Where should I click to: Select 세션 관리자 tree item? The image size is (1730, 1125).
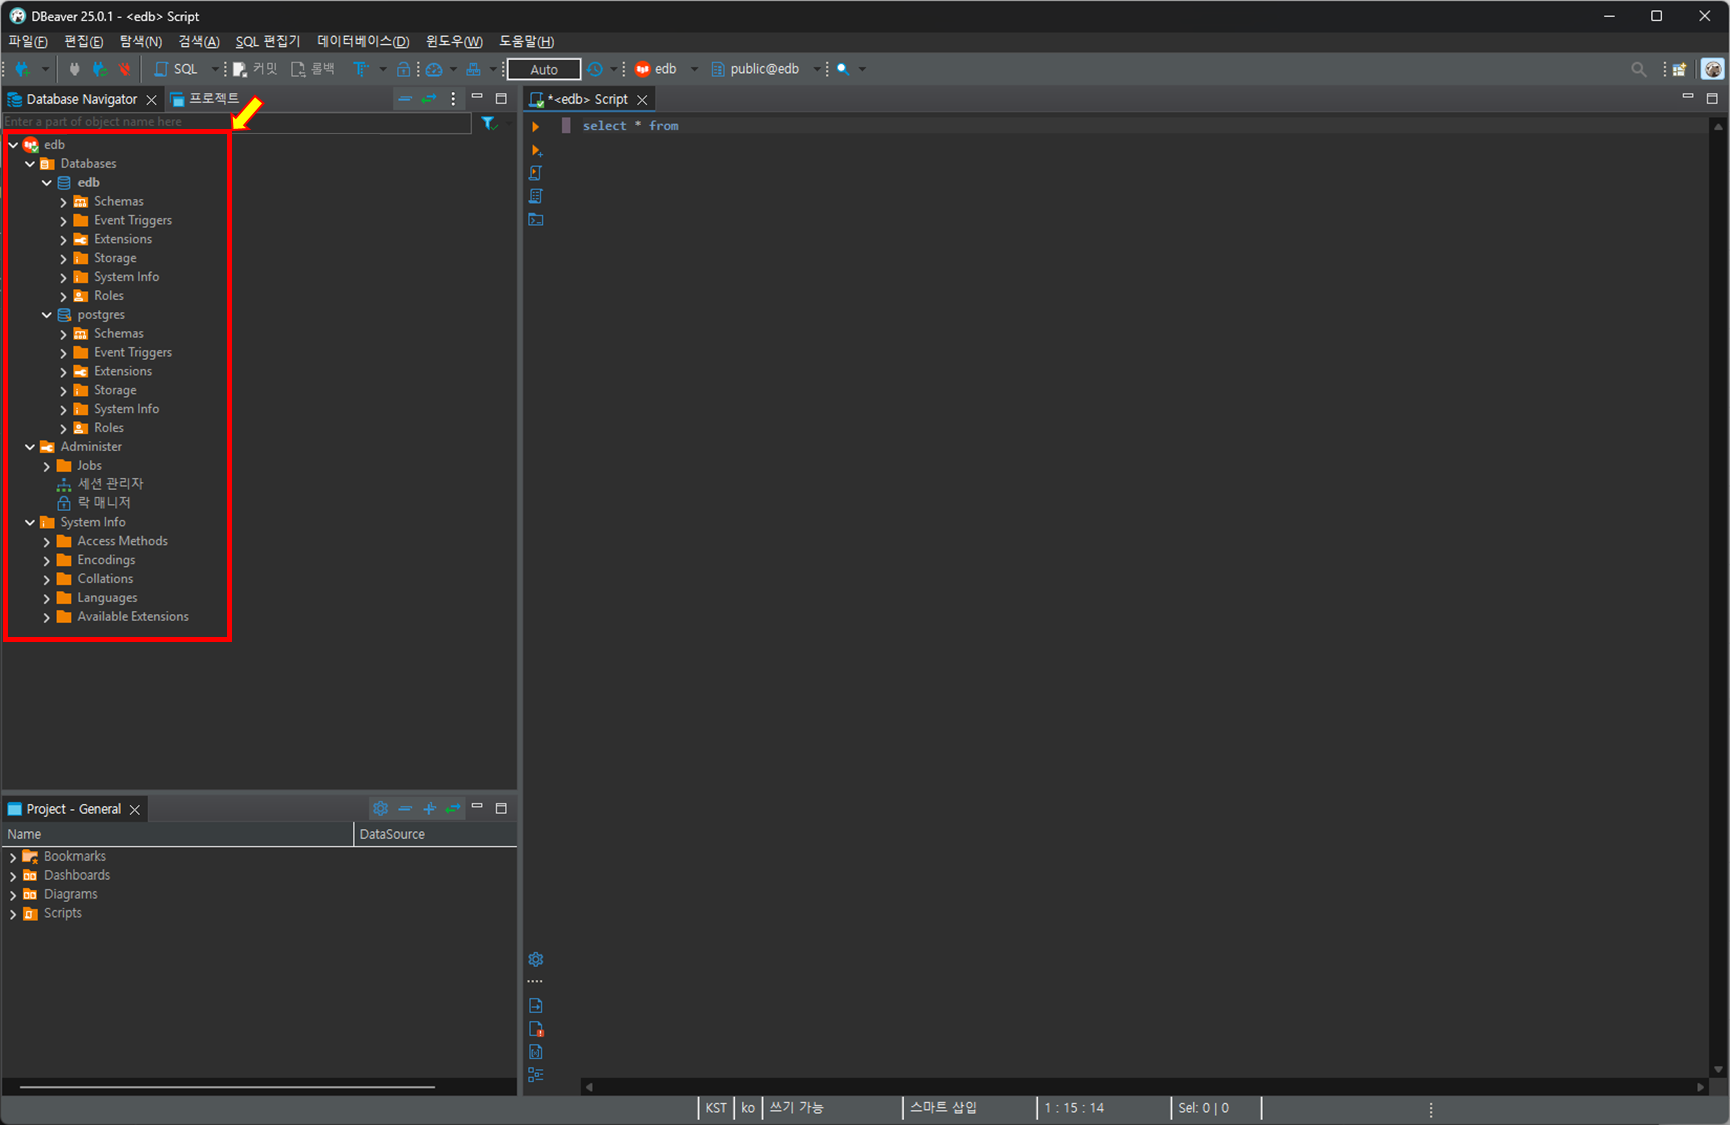click(110, 484)
